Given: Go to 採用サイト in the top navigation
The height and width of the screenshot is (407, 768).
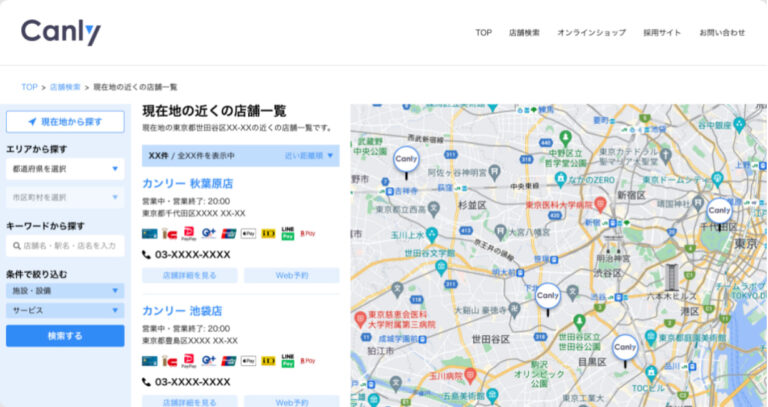Looking at the screenshot, I should coord(662,33).
